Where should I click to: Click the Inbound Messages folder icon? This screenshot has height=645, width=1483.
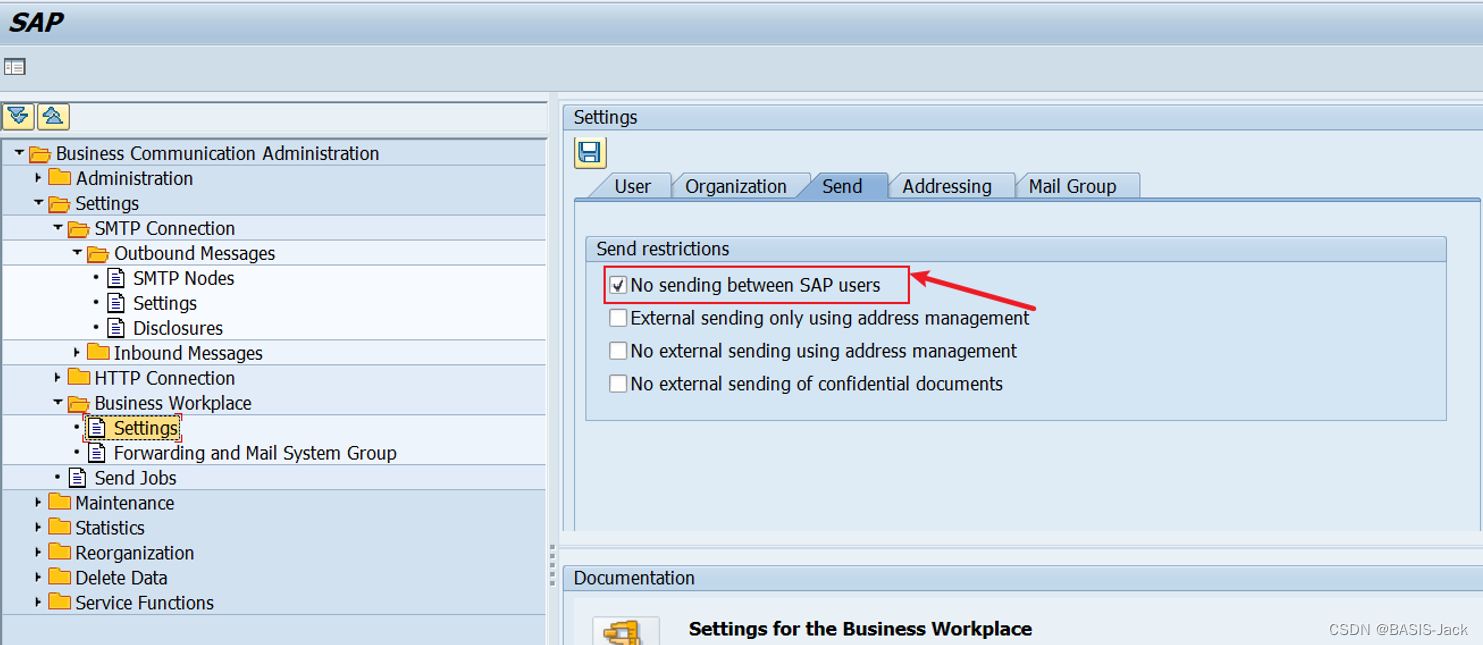coord(98,352)
